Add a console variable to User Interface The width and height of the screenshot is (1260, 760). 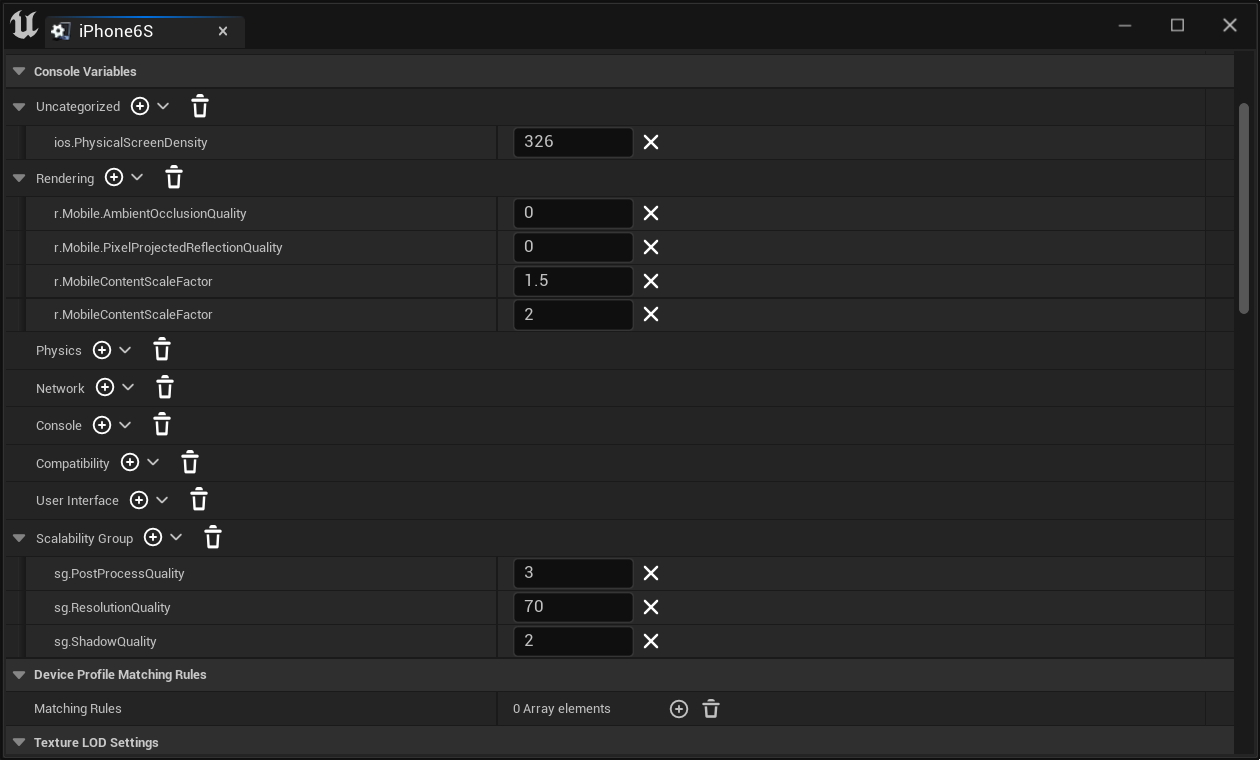click(x=139, y=500)
